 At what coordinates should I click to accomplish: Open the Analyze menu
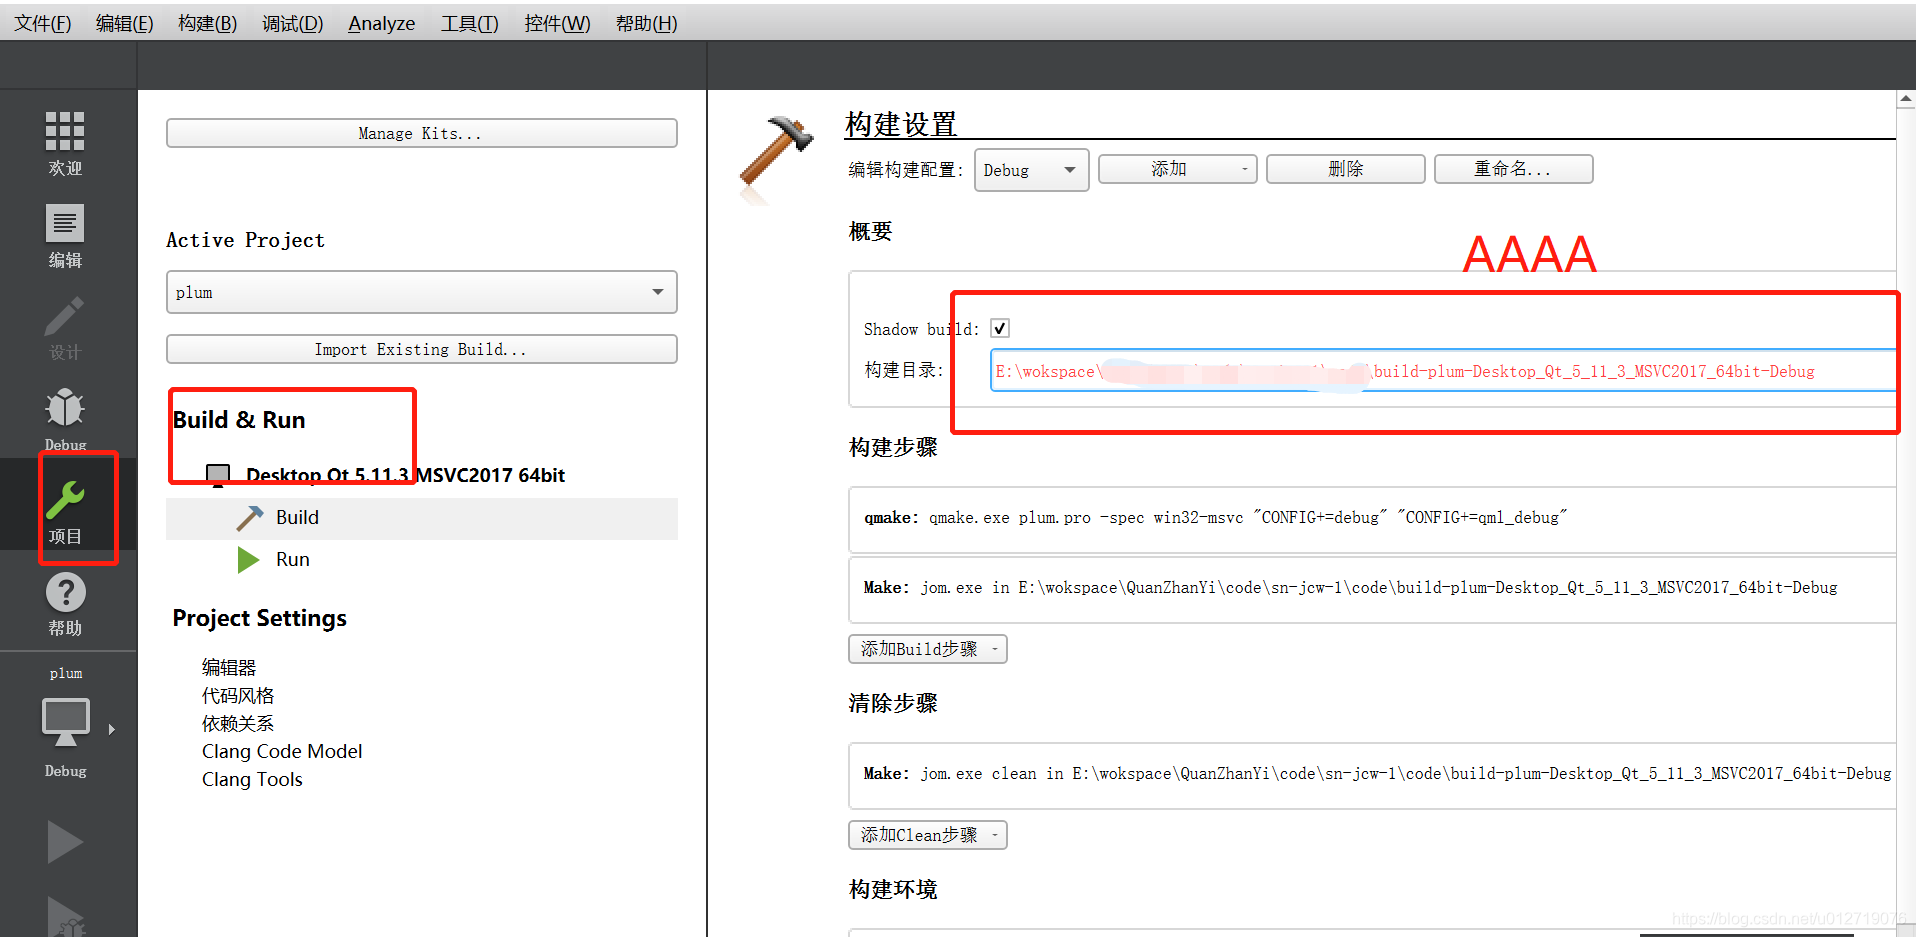point(382,23)
